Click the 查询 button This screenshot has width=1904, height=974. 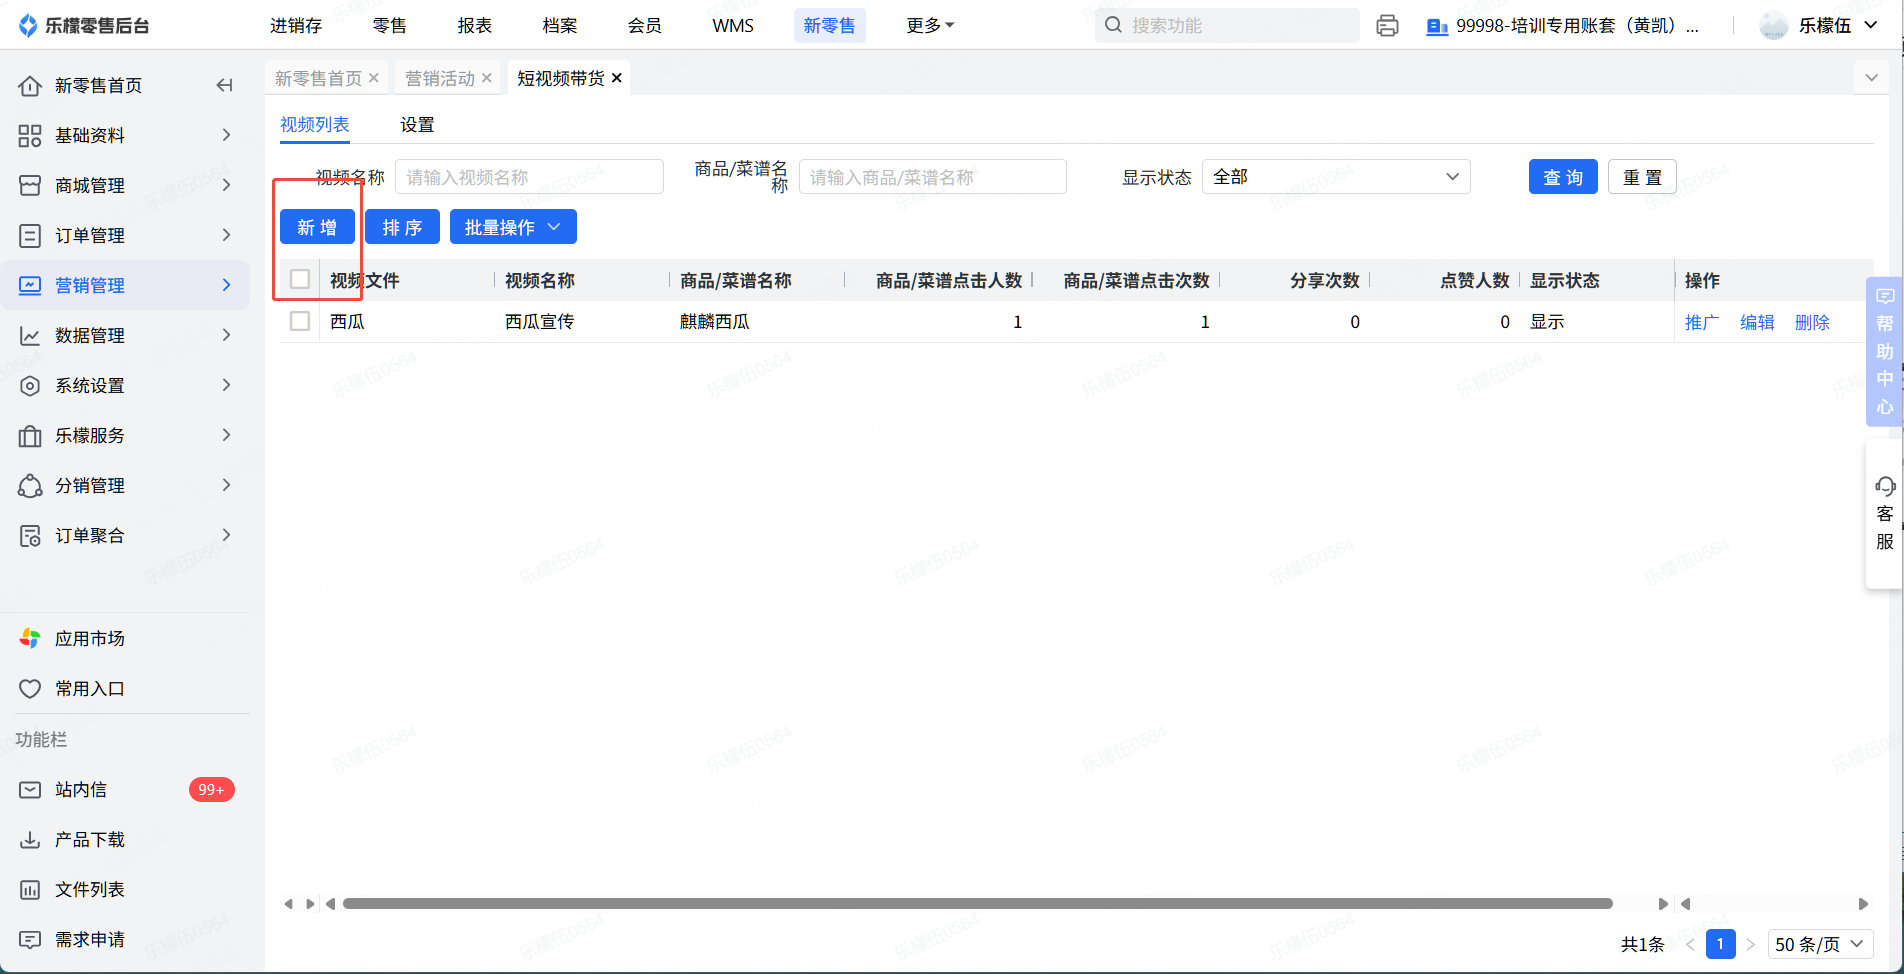click(1562, 177)
